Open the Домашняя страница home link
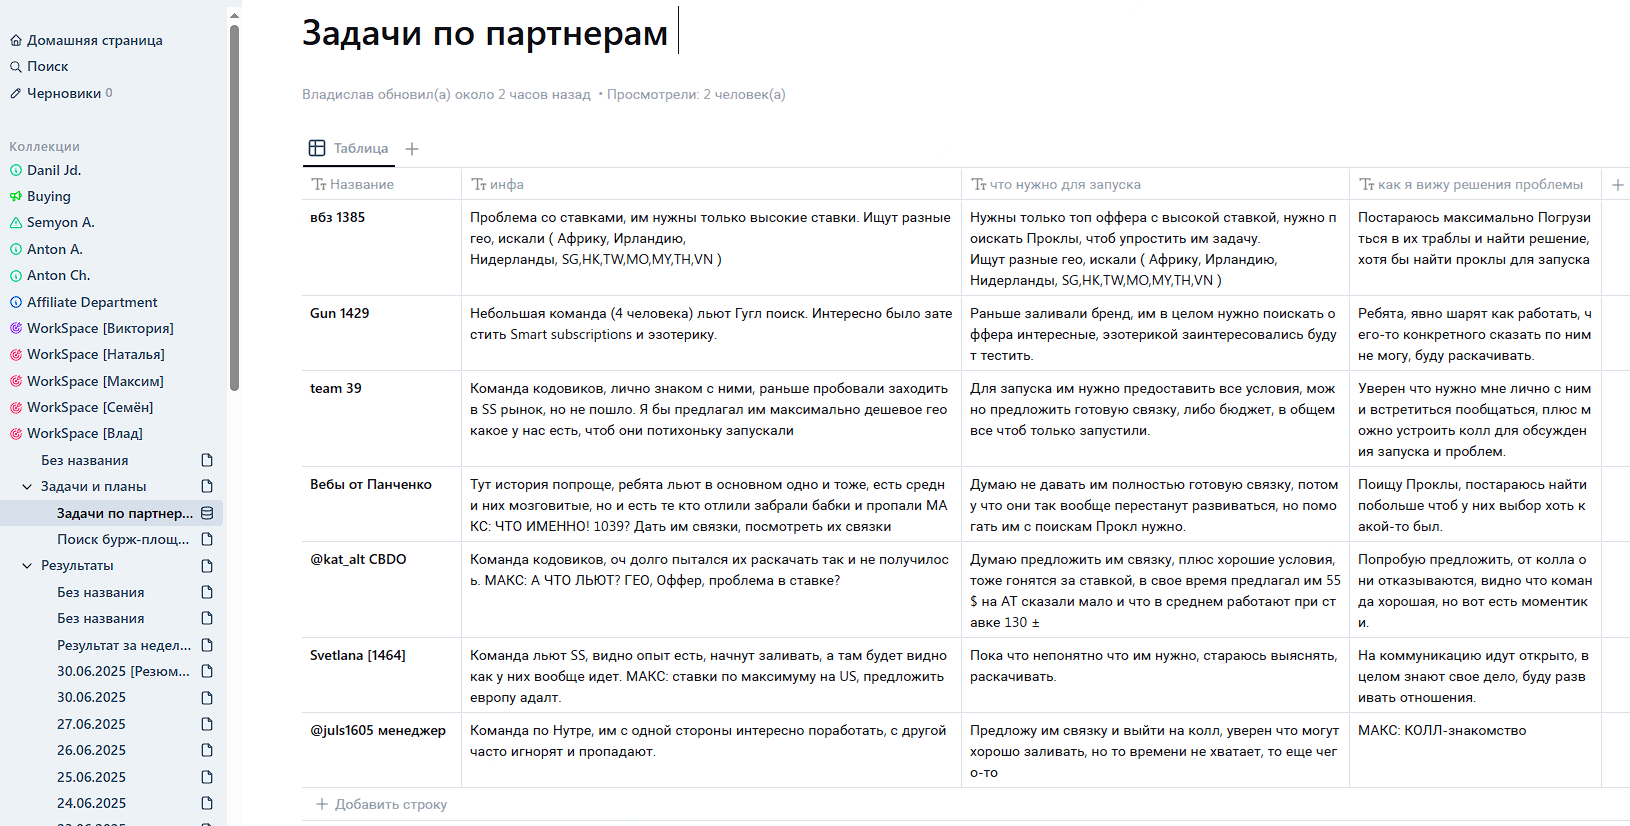Image resolution: width=1630 pixels, height=826 pixels. [95, 40]
